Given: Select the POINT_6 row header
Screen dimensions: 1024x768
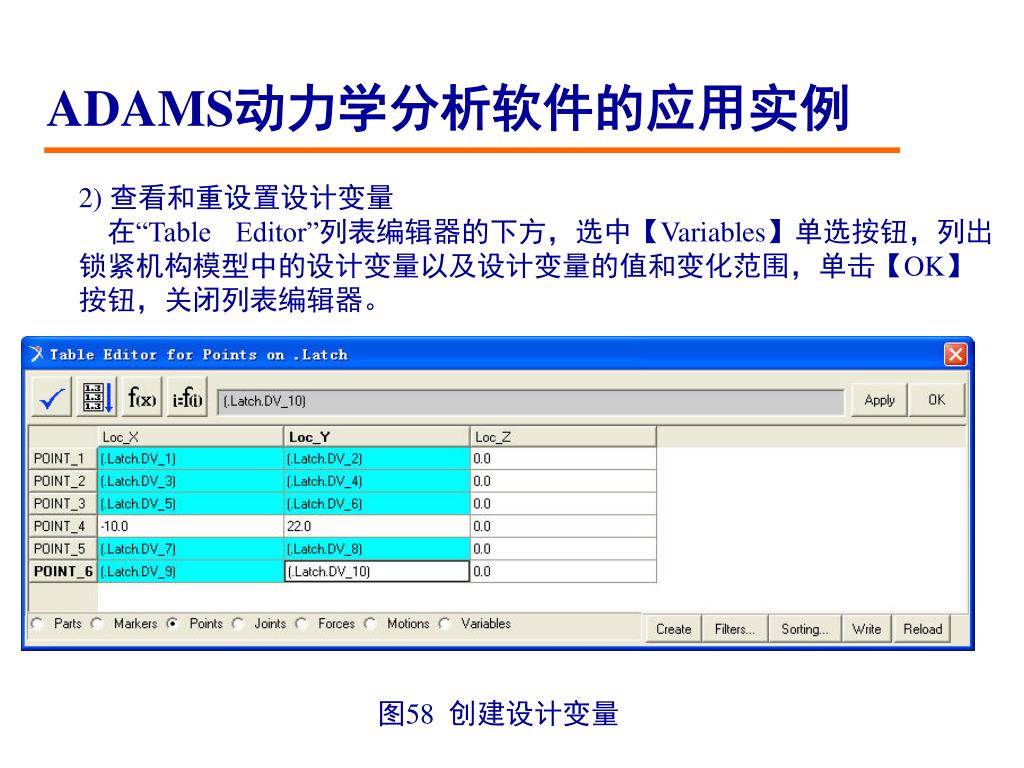Looking at the screenshot, I should 63,571.
